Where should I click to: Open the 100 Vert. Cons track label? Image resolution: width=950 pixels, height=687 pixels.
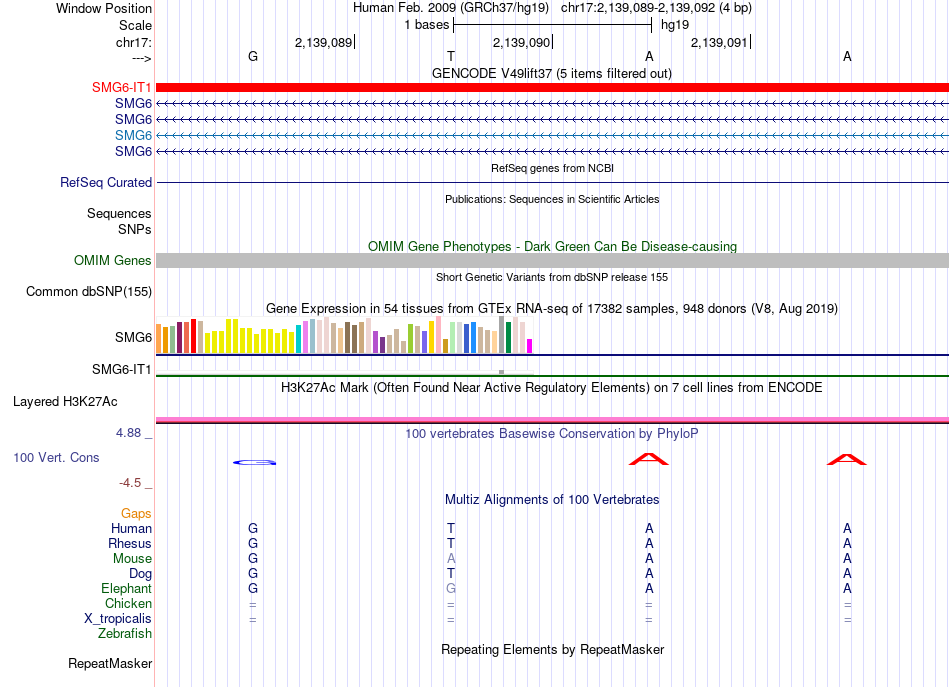coord(56,457)
